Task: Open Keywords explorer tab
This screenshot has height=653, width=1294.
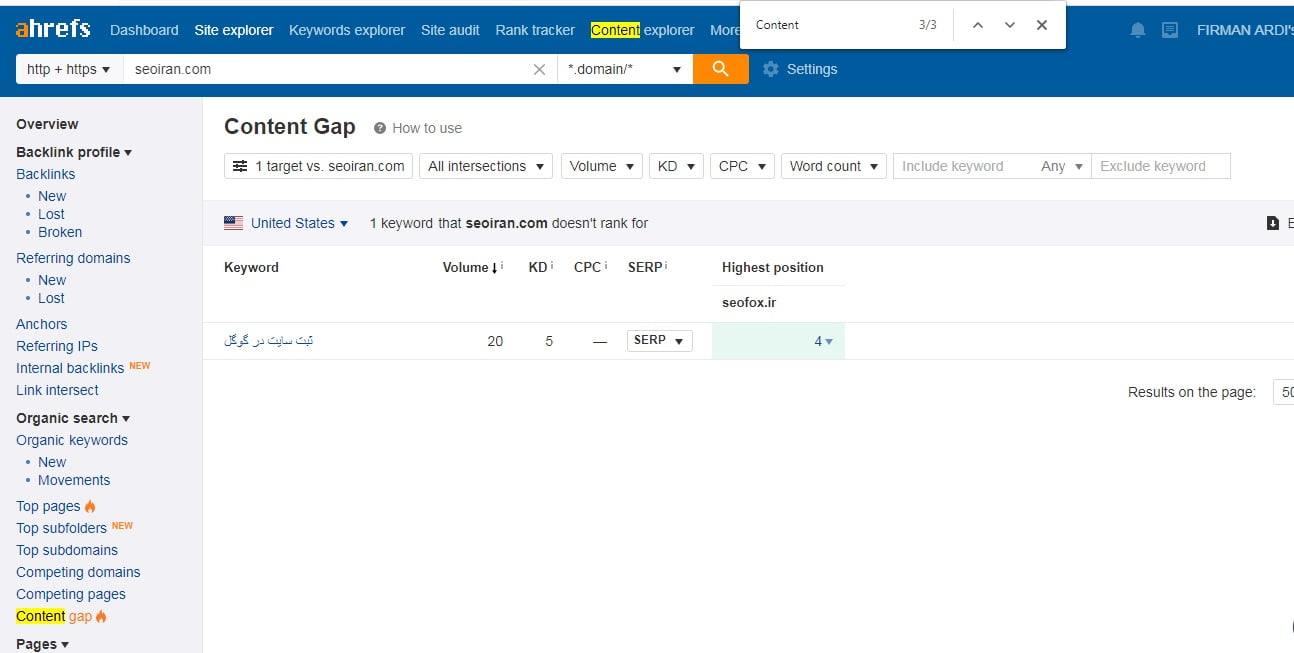Action: tap(347, 30)
